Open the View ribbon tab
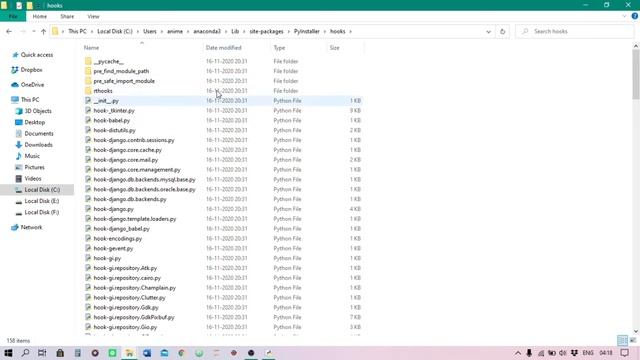640x360 pixels. tap(93, 16)
